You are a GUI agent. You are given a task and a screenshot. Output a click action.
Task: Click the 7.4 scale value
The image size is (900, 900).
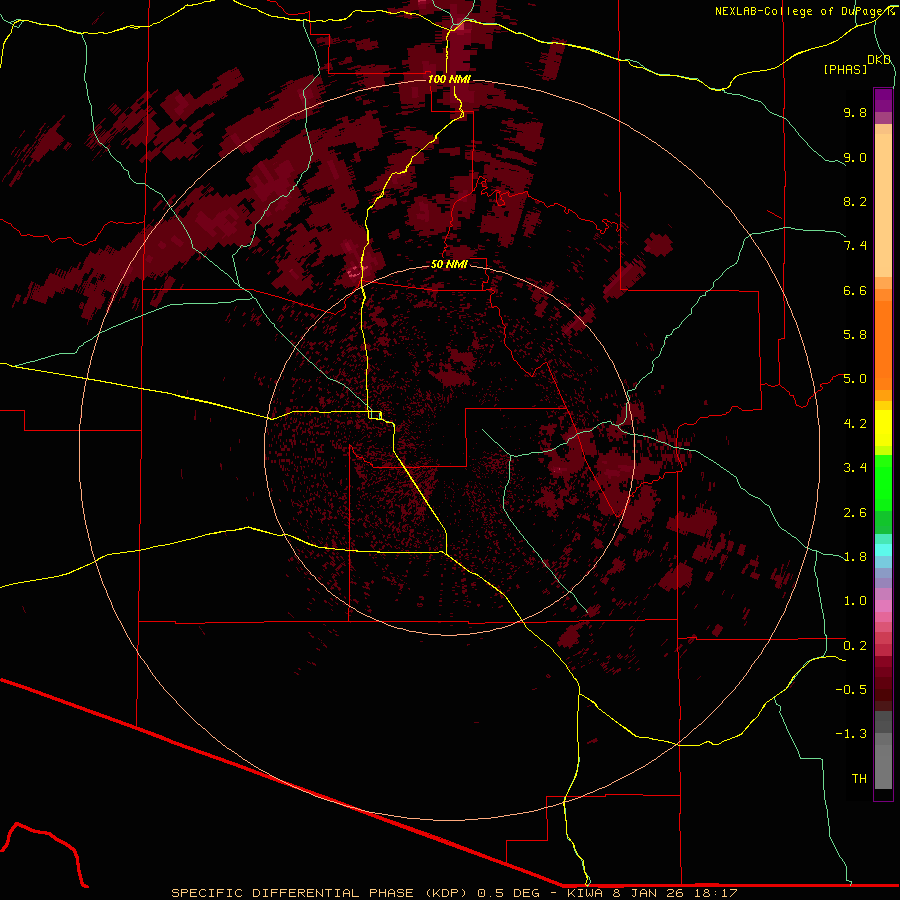[855, 246]
